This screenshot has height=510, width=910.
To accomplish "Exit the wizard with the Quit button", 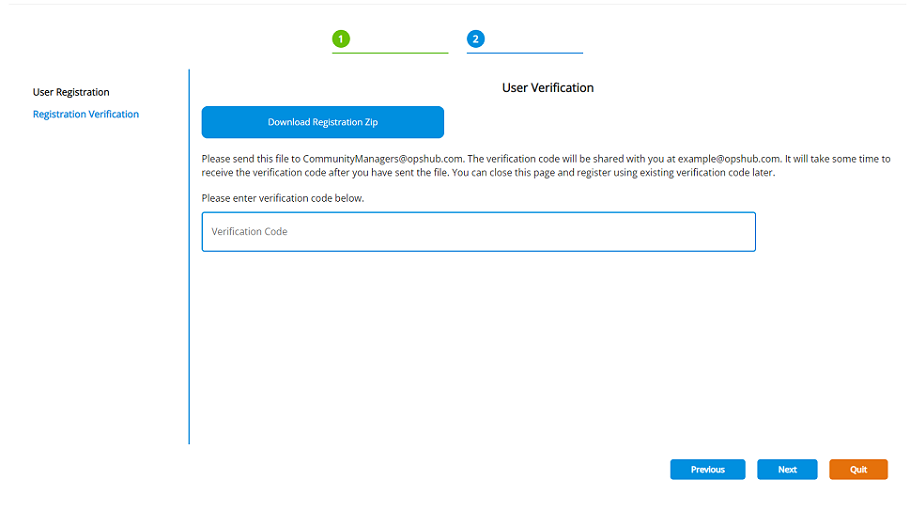I will pyautogui.click(x=858, y=469).
